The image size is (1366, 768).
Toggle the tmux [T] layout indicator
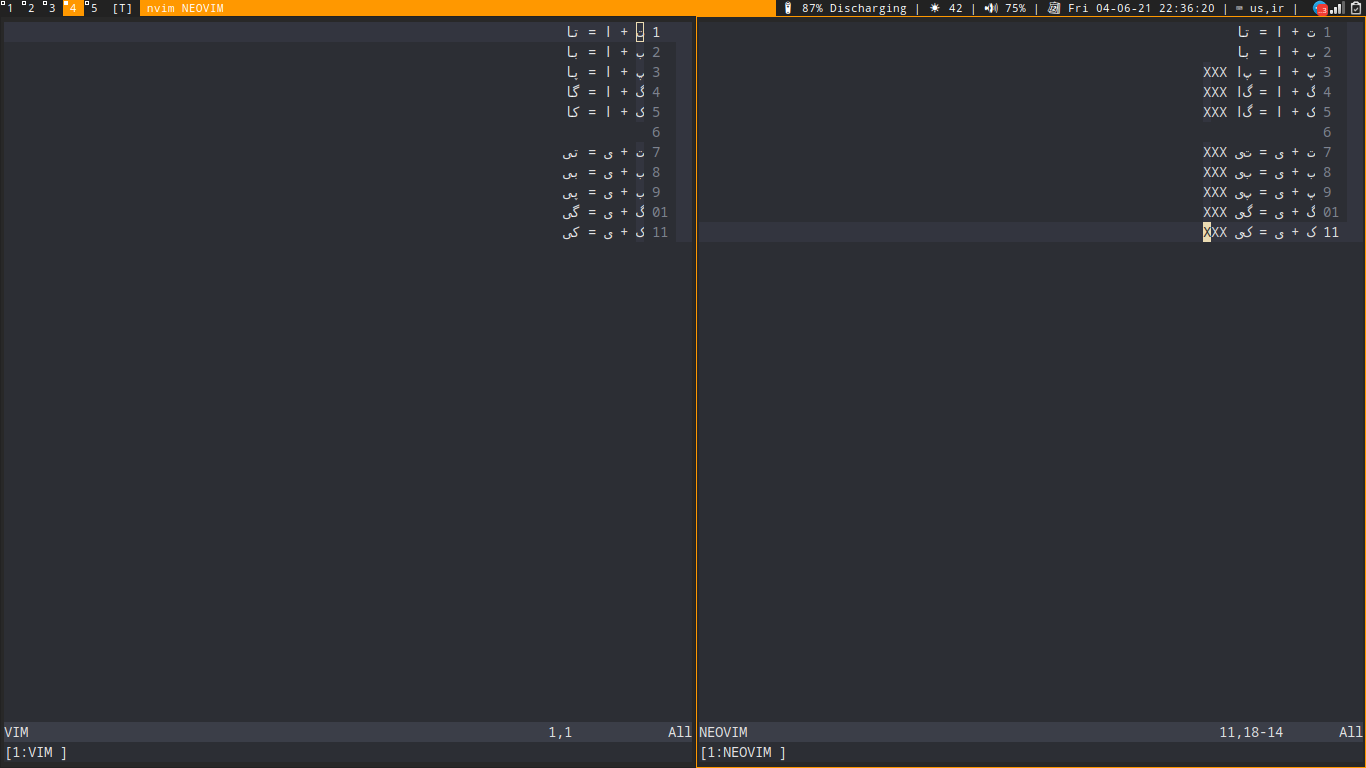click(x=121, y=8)
